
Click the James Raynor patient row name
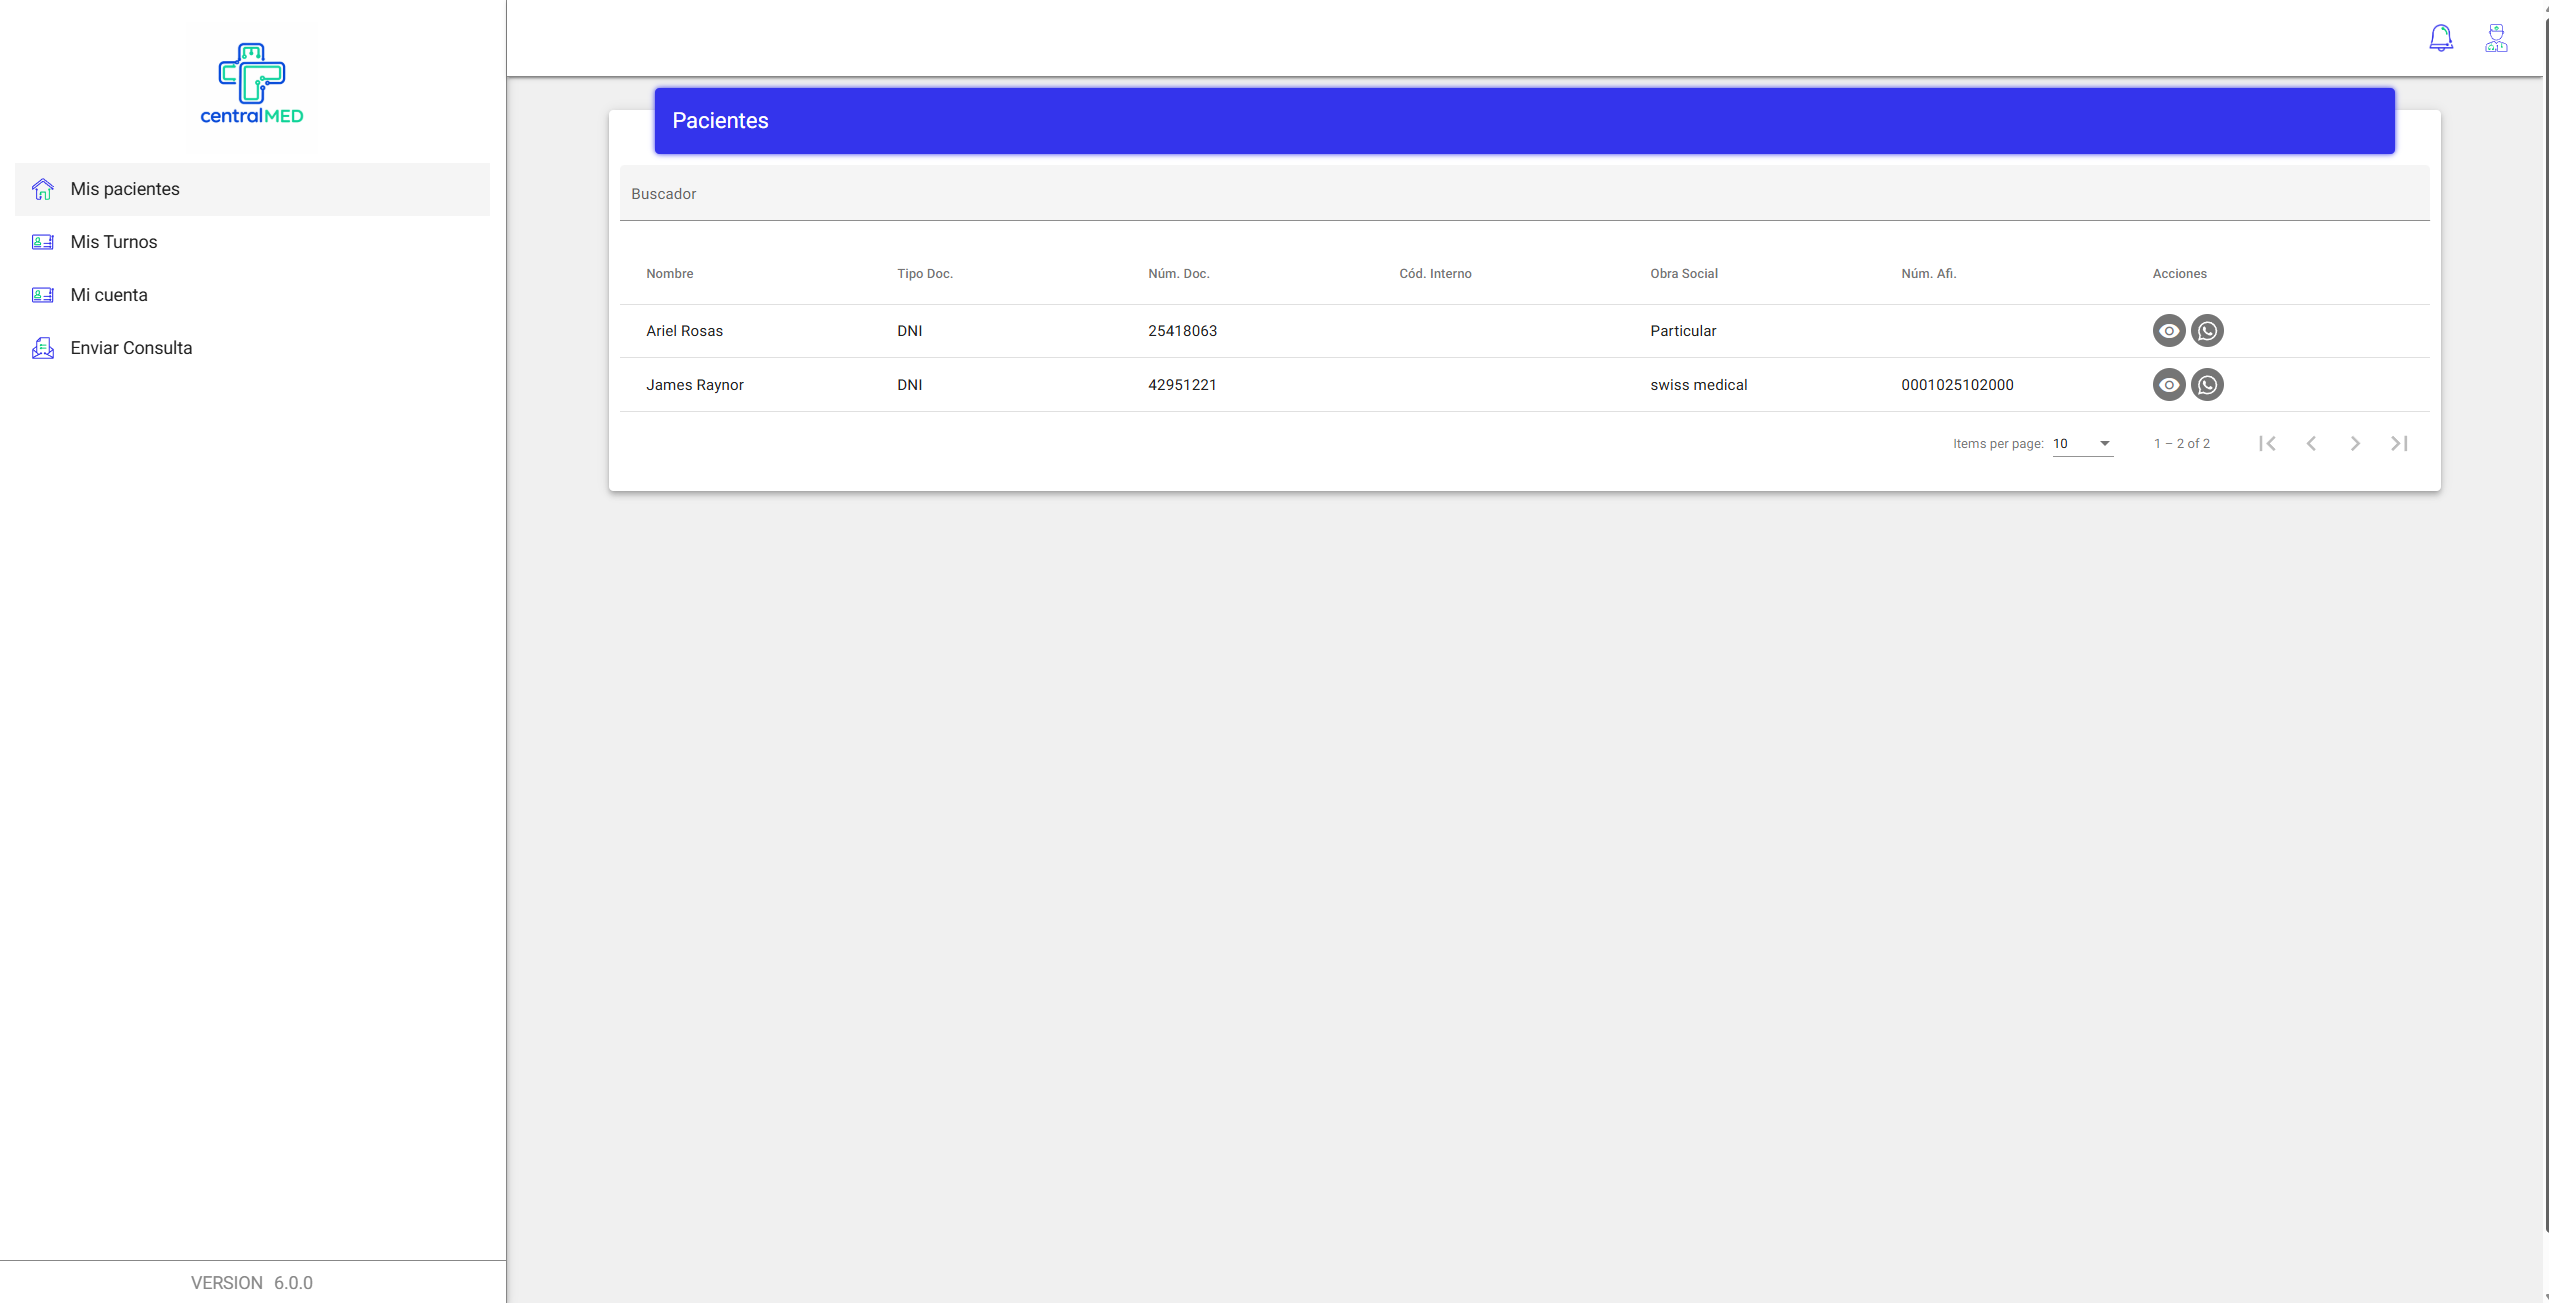tap(695, 385)
